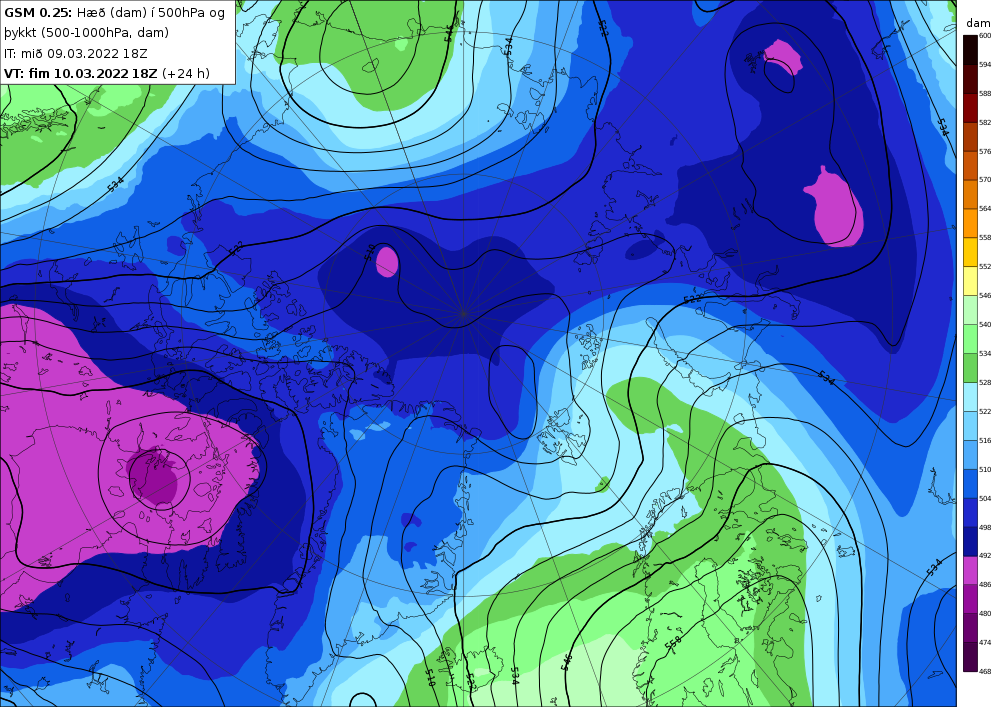1000x707 pixels.
Task: Select the pale yellow 546–552 legend swatch
Action: click(x=970, y=281)
